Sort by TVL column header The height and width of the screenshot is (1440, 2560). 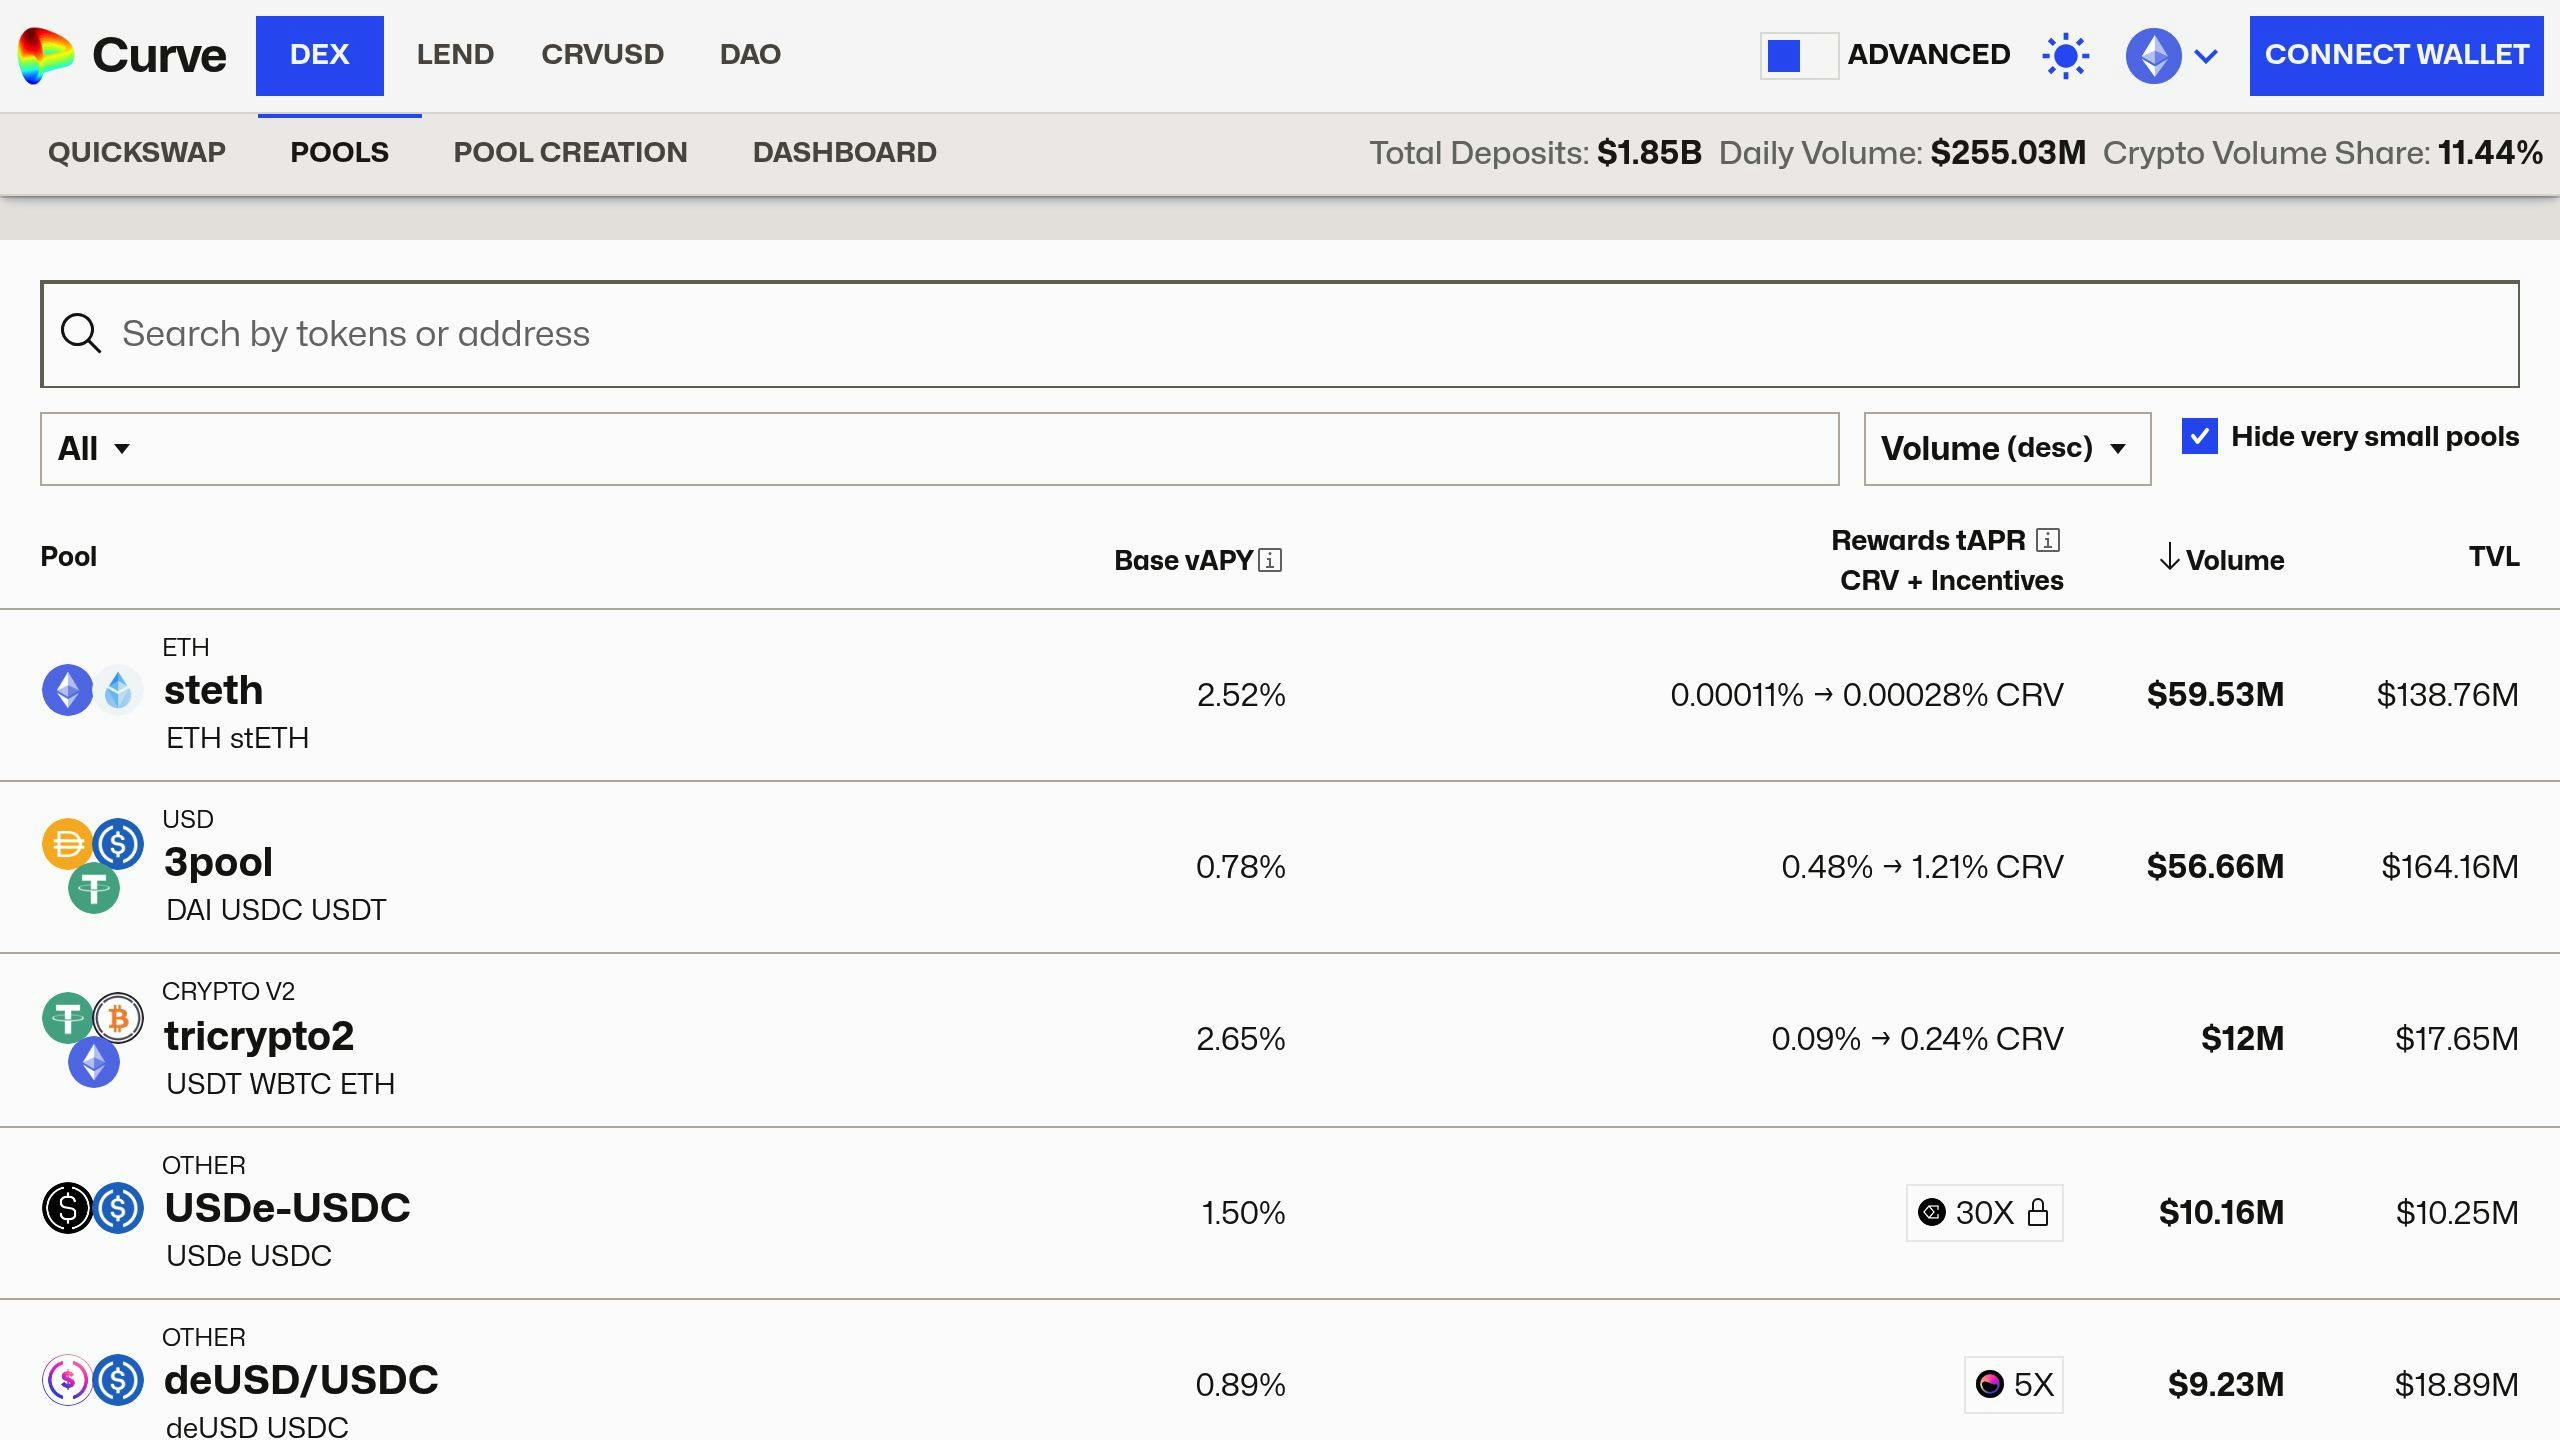(2494, 556)
